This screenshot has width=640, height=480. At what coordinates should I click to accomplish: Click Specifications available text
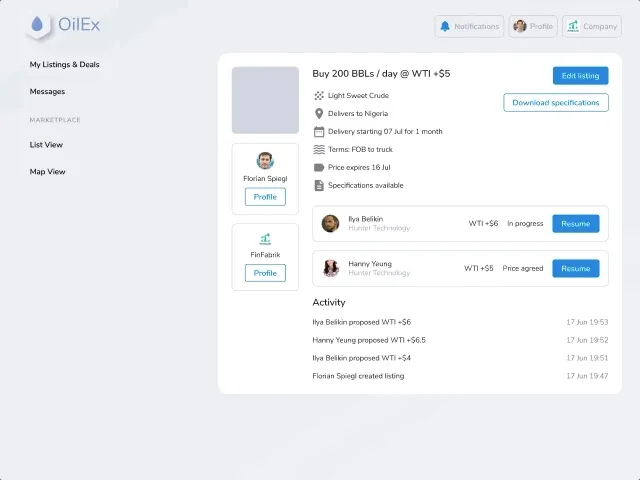365,185
